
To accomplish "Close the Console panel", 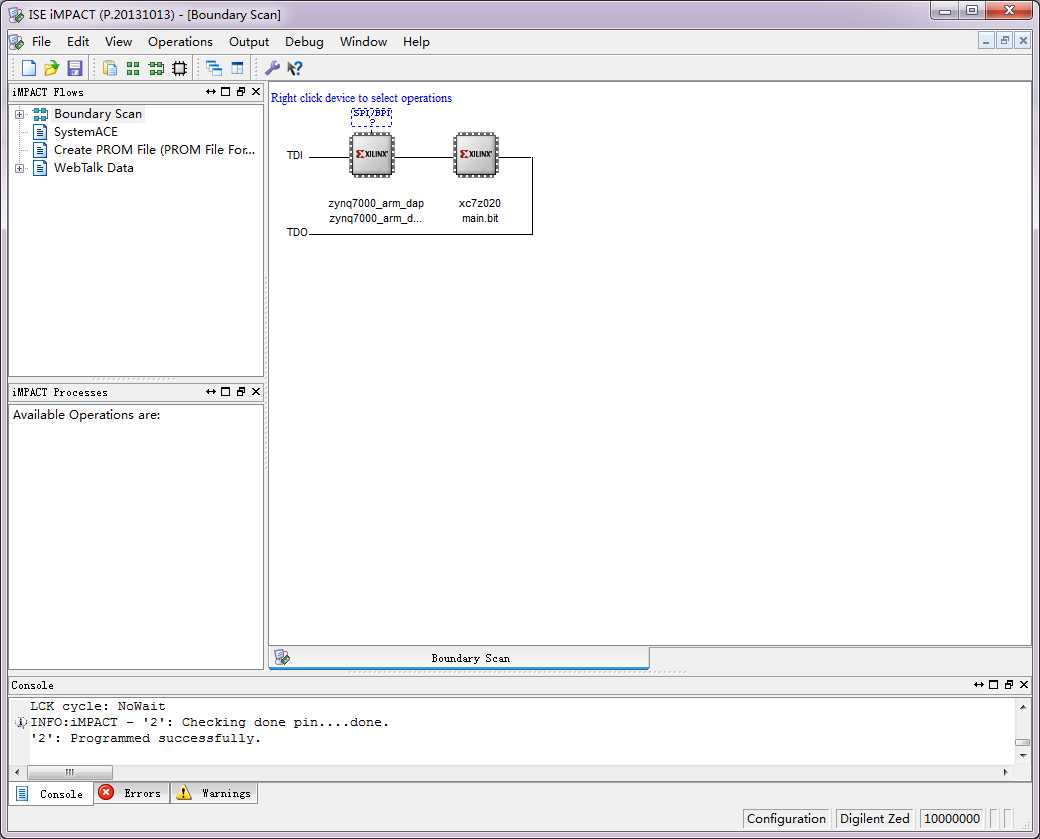I will (1024, 684).
